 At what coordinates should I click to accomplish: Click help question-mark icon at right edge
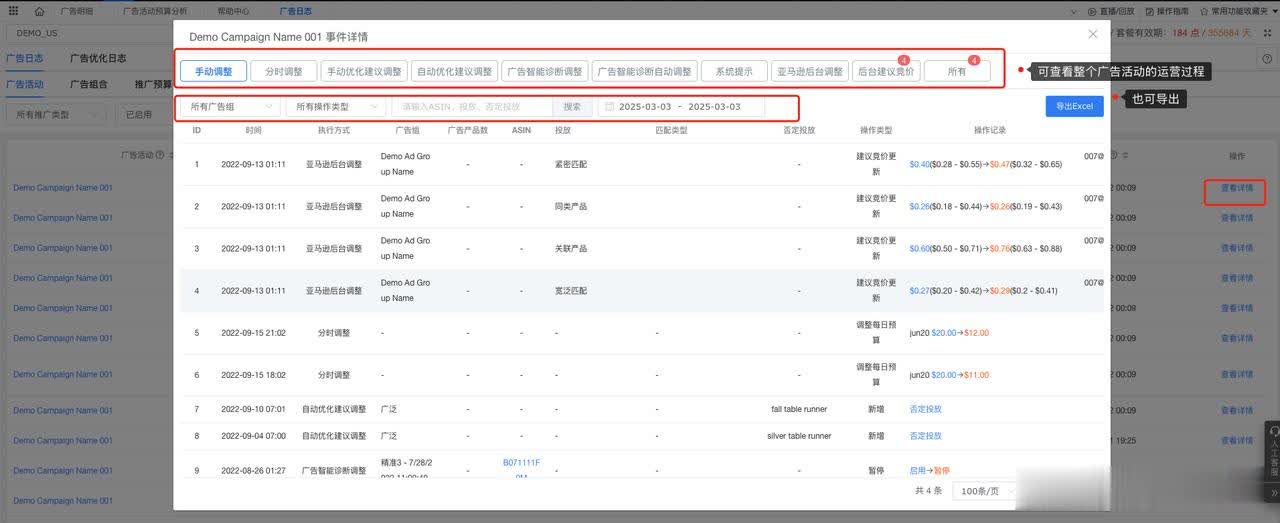tap(1267, 59)
